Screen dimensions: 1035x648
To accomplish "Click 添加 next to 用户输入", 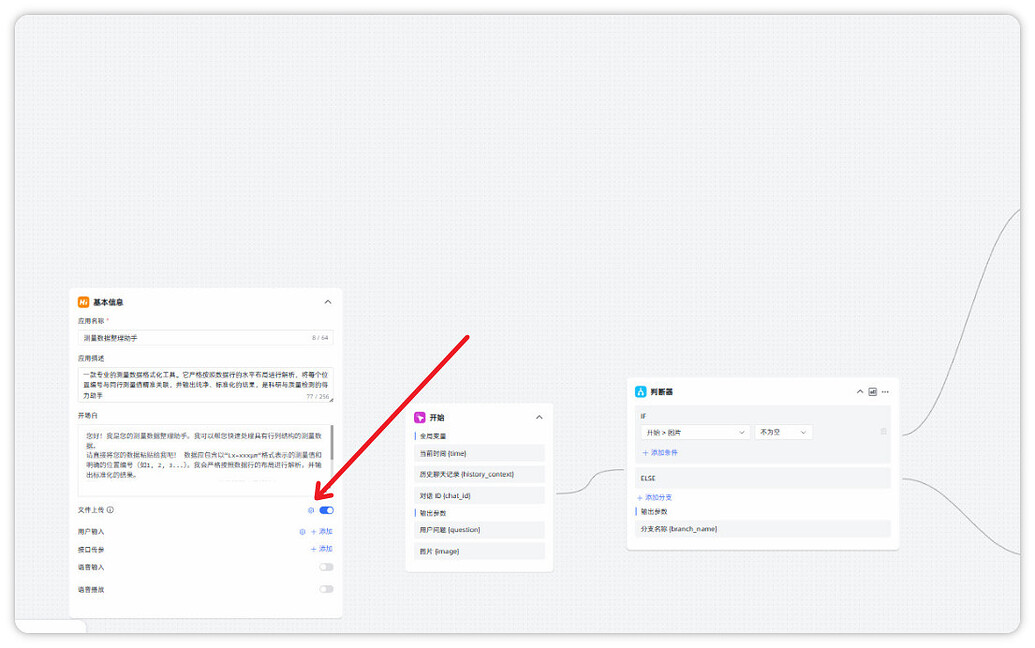I will [x=322, y=532].
